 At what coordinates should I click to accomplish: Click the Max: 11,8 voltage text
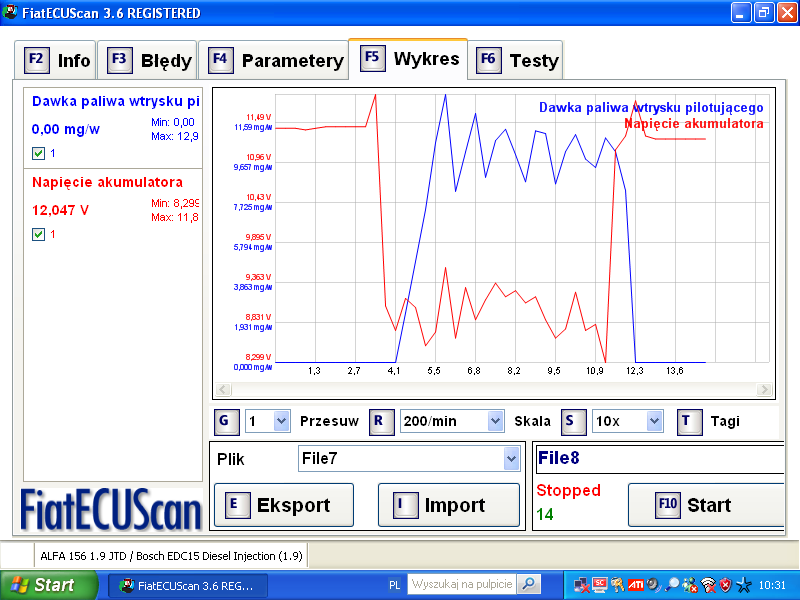(x=174, y=217)
